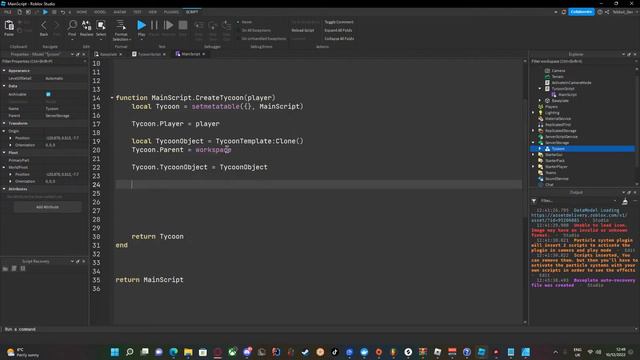
Task: Click the Filter Properties search field
Action: click(43, 62)
